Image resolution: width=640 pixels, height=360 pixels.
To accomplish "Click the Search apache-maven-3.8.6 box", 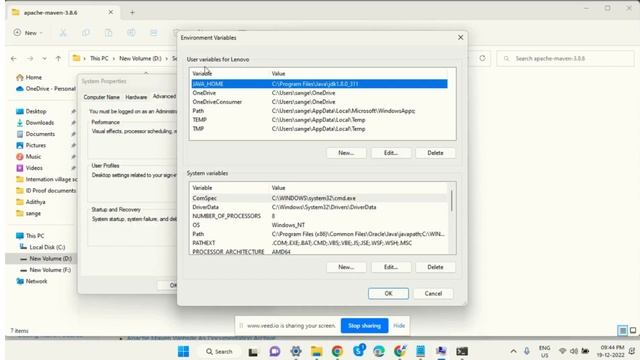I will click(566, 58).
